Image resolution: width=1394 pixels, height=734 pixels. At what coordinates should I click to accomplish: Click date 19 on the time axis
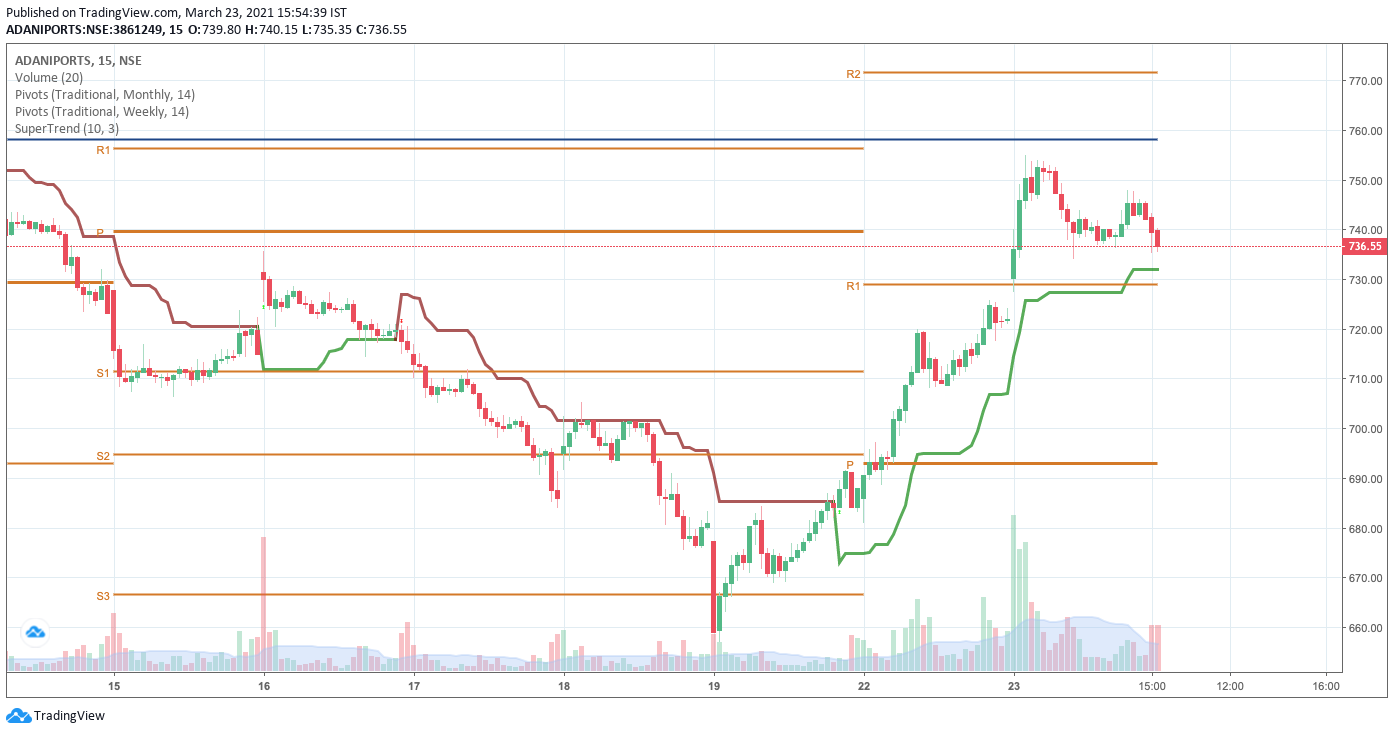pyautogui.click(x=714, y=686)
